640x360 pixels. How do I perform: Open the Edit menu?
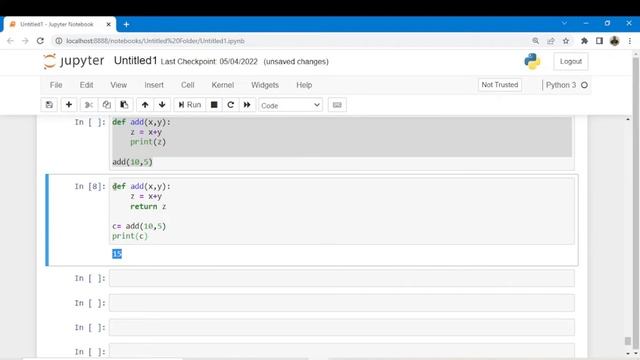(x=86, y=85)
